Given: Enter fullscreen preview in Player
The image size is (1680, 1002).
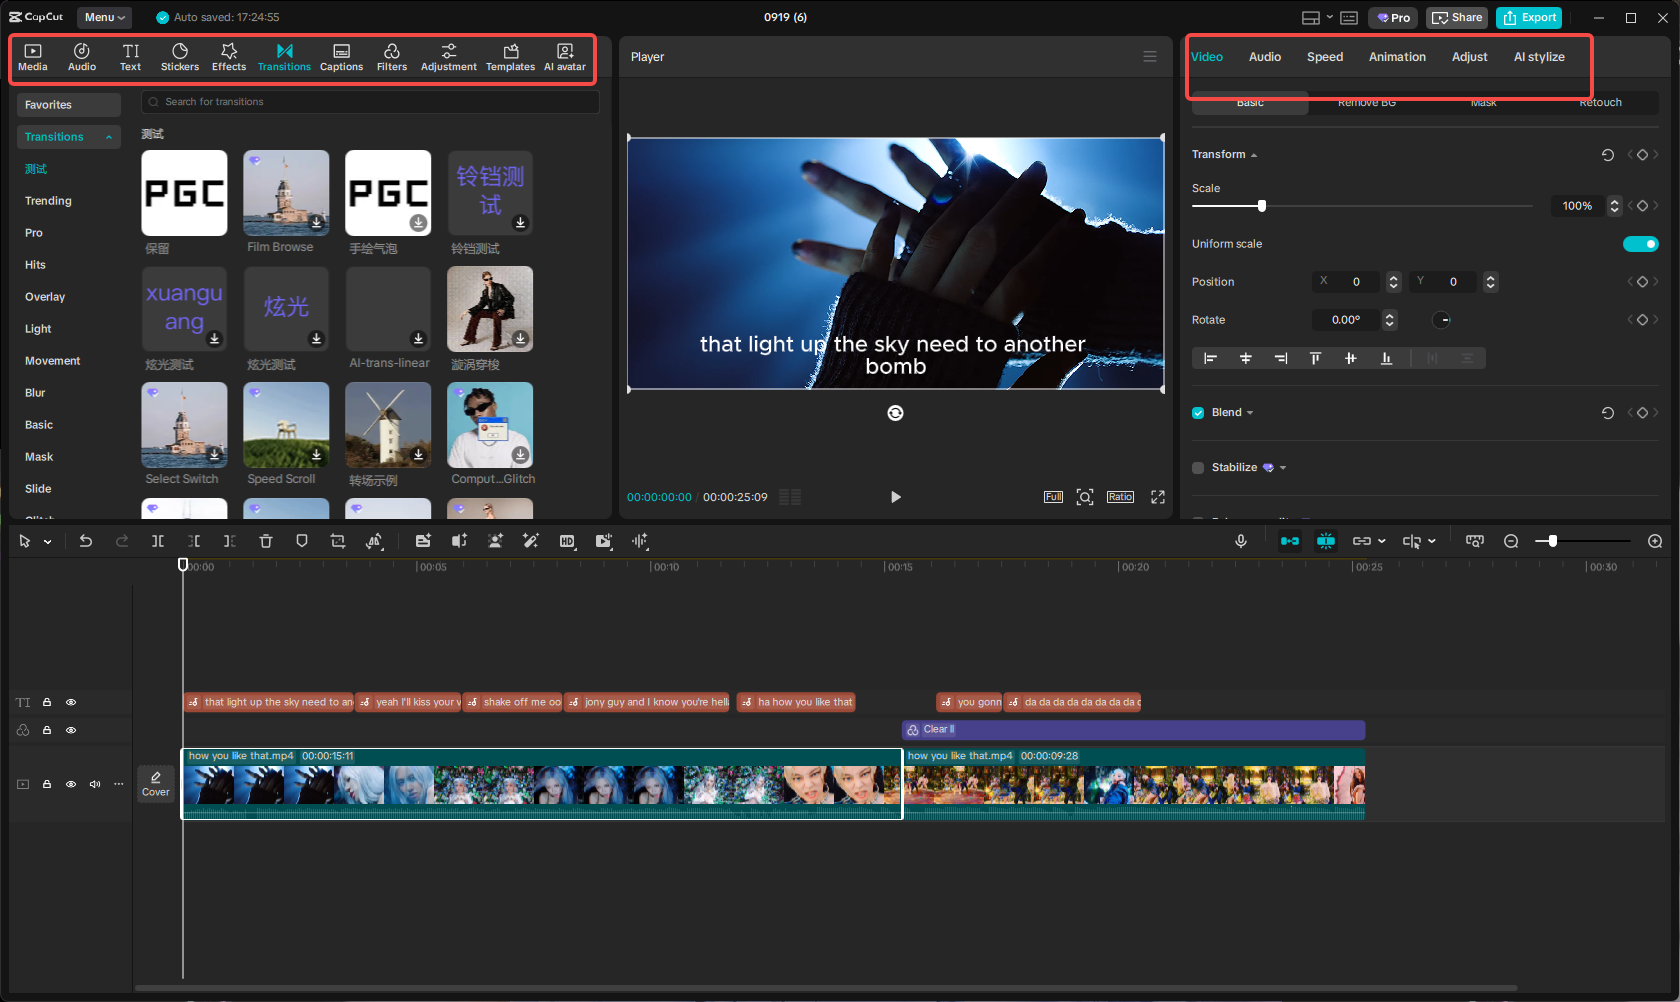Looking at the screenshot, I should 1158,497.
